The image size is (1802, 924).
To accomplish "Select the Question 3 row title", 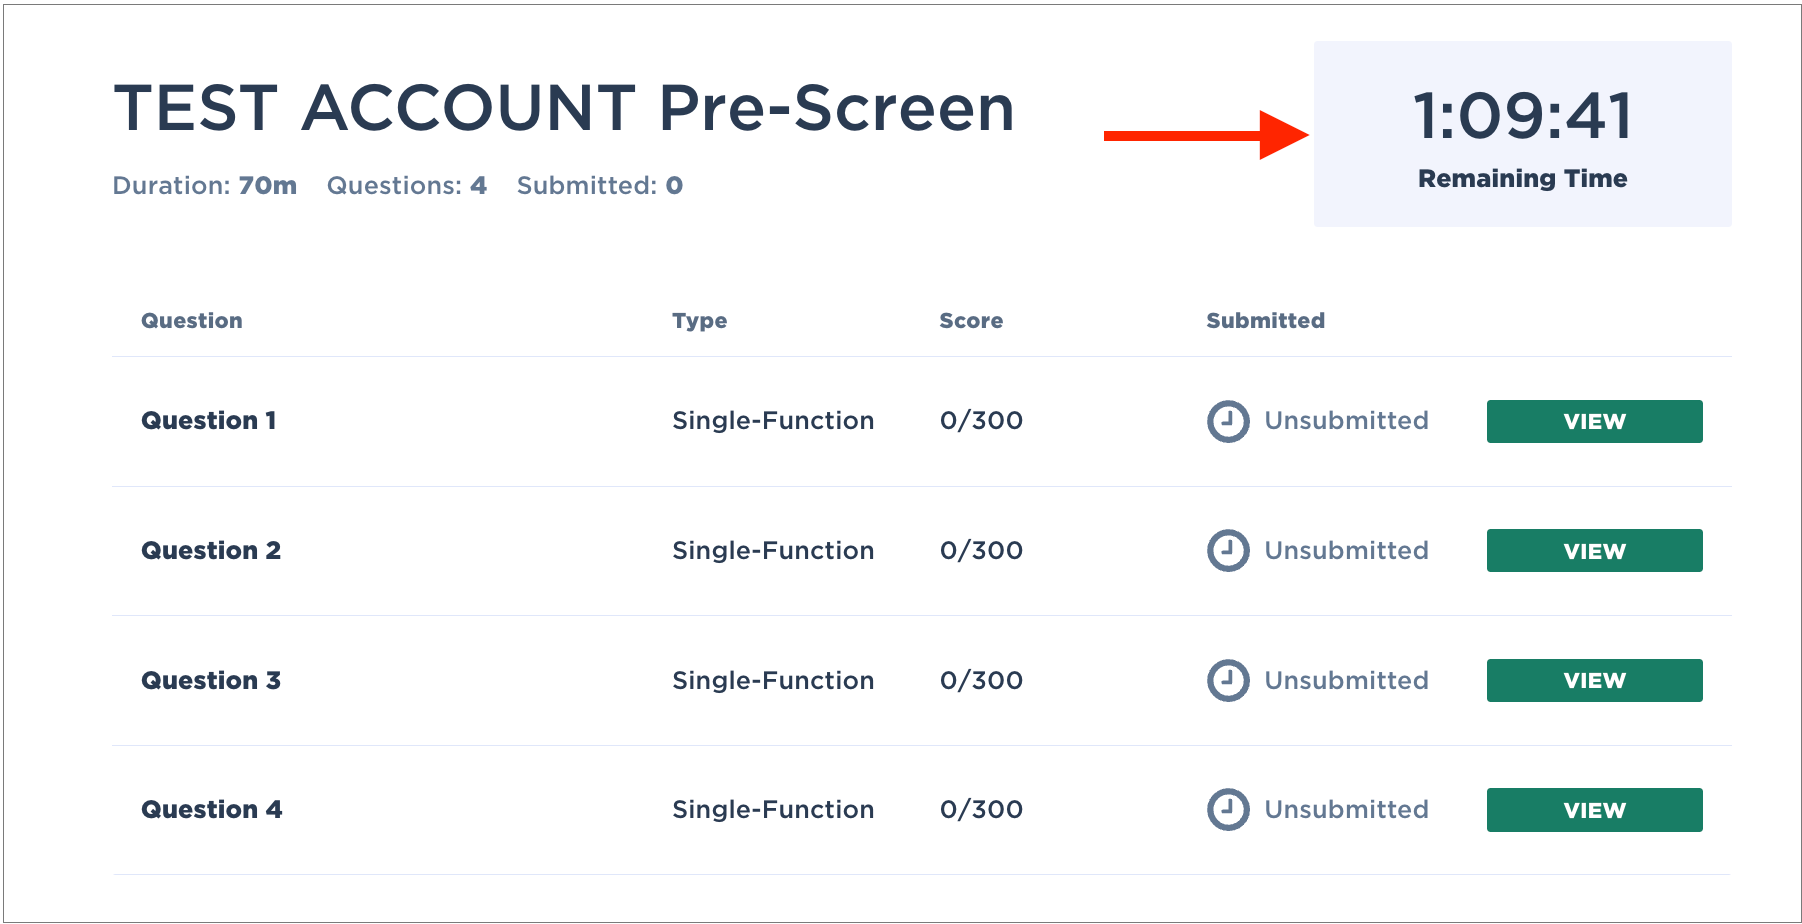I will click(211, 681).
